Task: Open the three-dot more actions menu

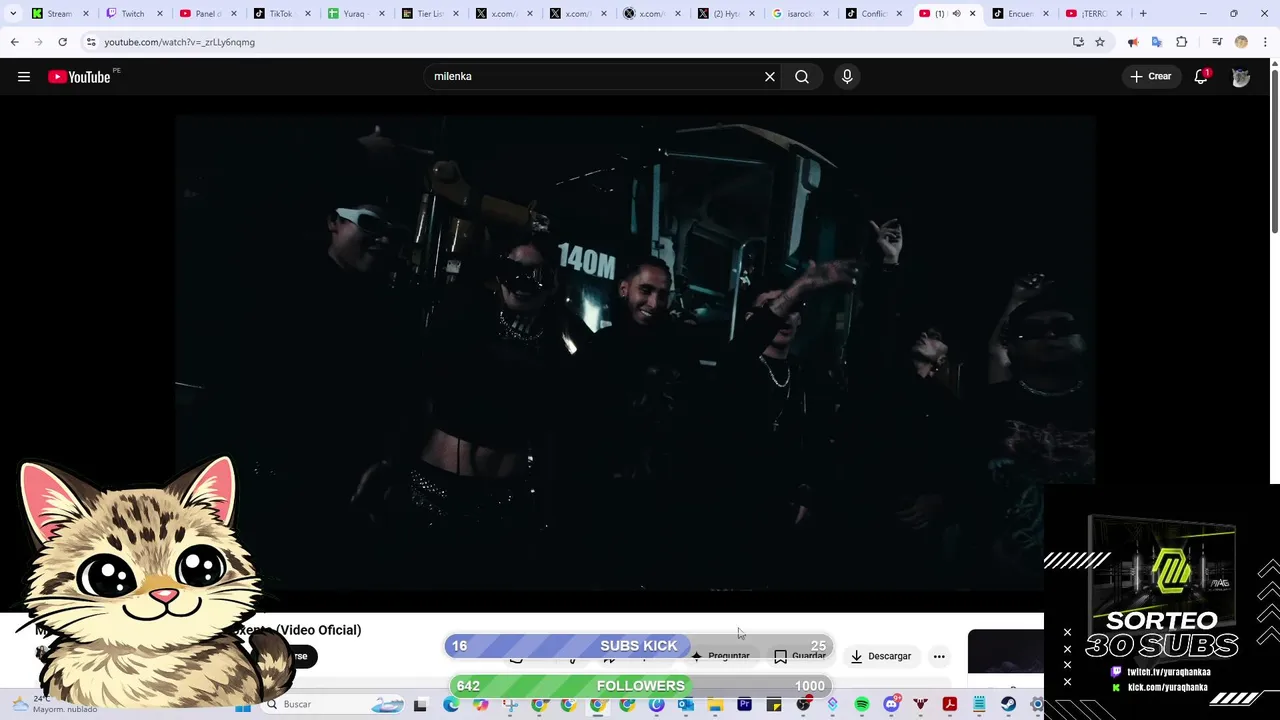Action: (x=939, y=657)
